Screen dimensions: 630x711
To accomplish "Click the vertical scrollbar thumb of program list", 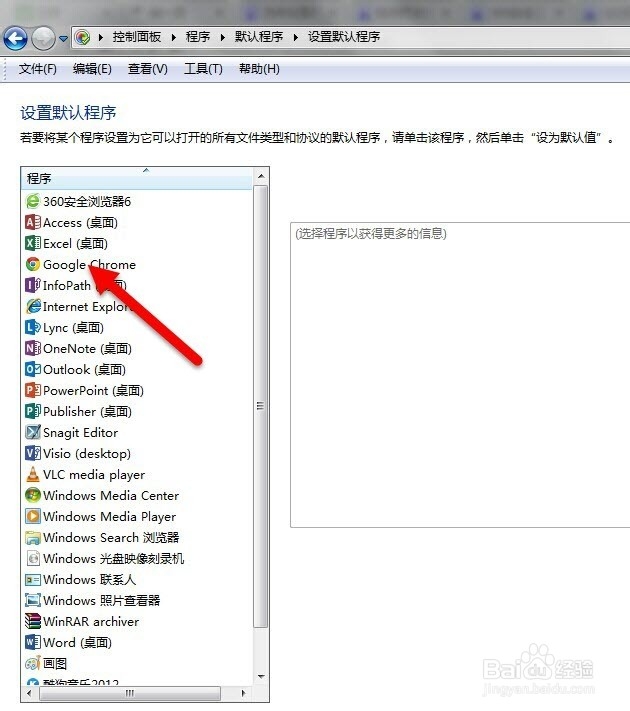I will (261, 406).
